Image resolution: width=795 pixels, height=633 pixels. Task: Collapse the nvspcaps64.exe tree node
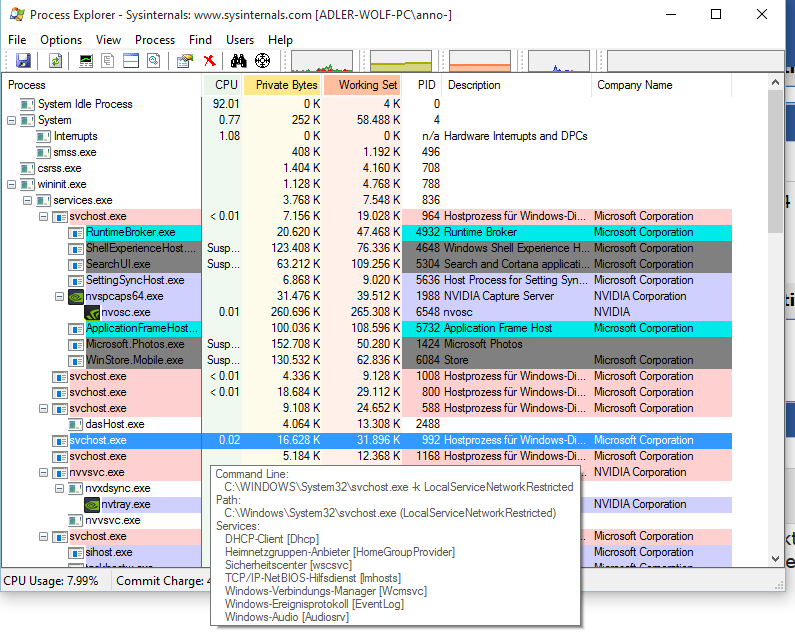pyautogui.click(x=59, y=296)
